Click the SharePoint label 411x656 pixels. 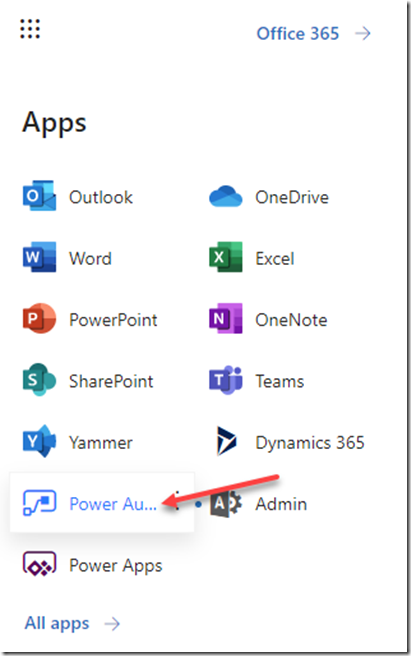point(111,382)
